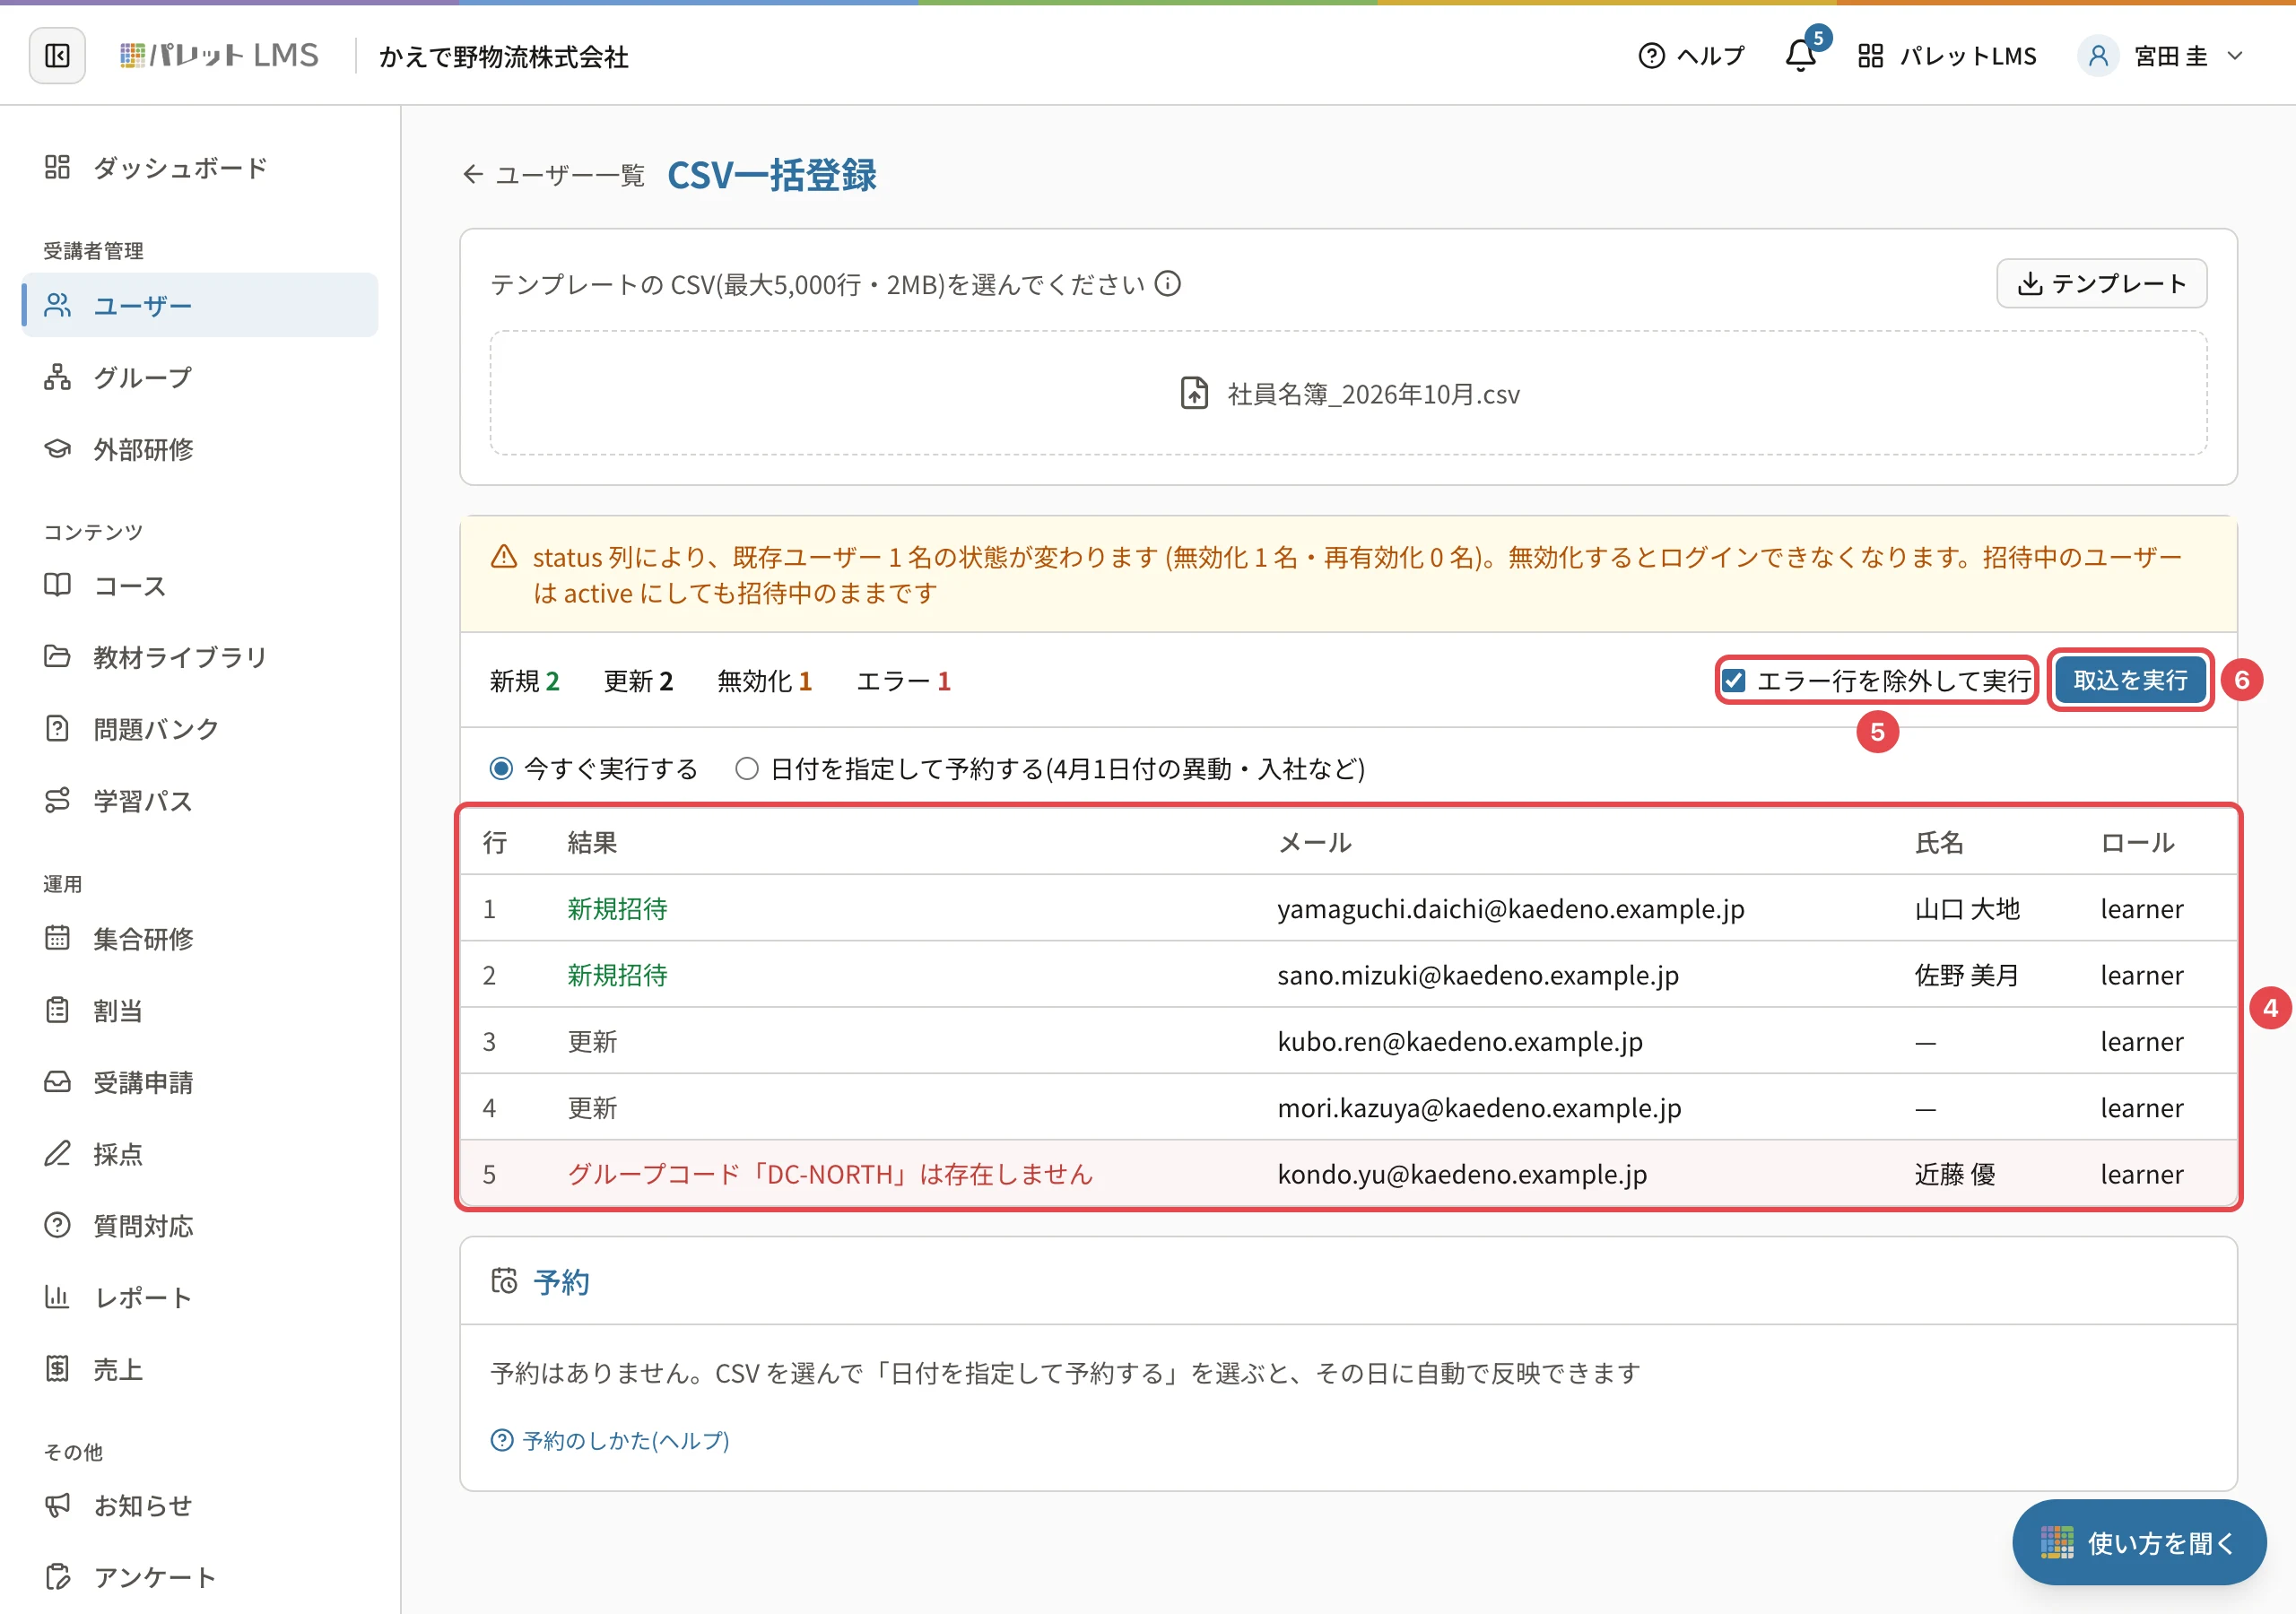Open グループ in the sidebar
This screenshot has height=1614, width=2296.
click(x=200, y=377)
